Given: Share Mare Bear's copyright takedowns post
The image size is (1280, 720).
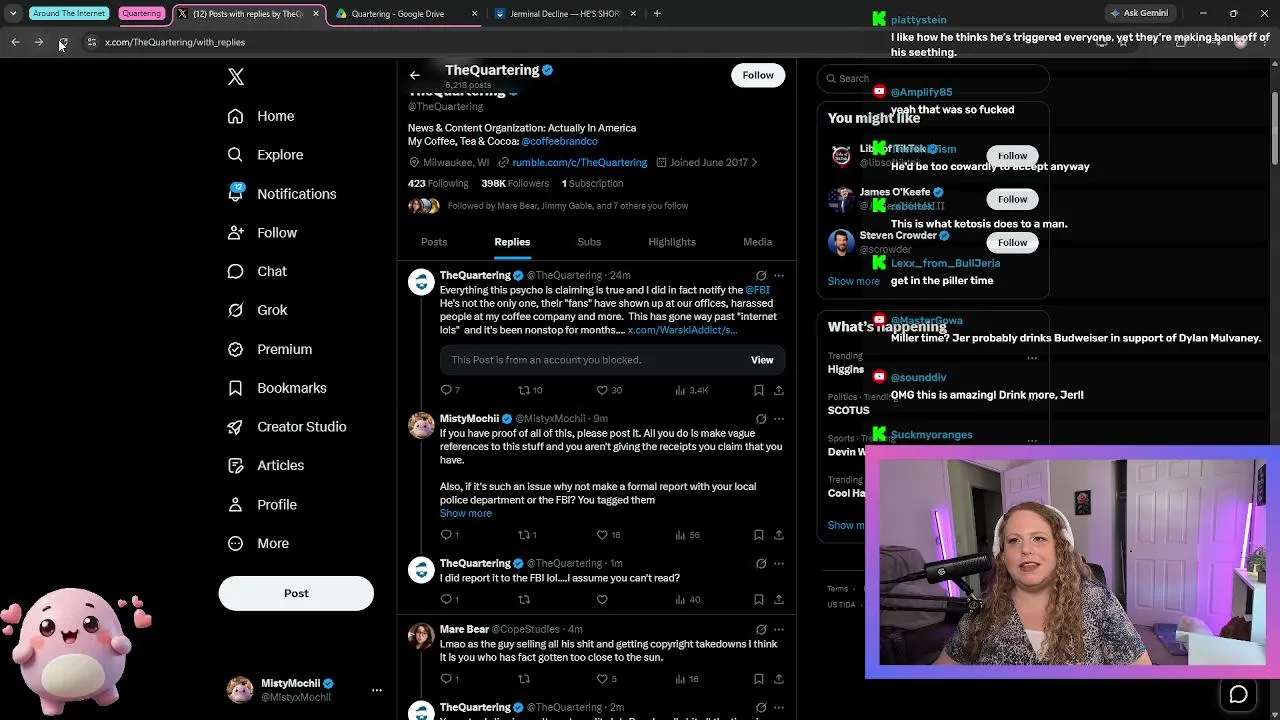Looking at the screenshot, I should pos(779,679).
